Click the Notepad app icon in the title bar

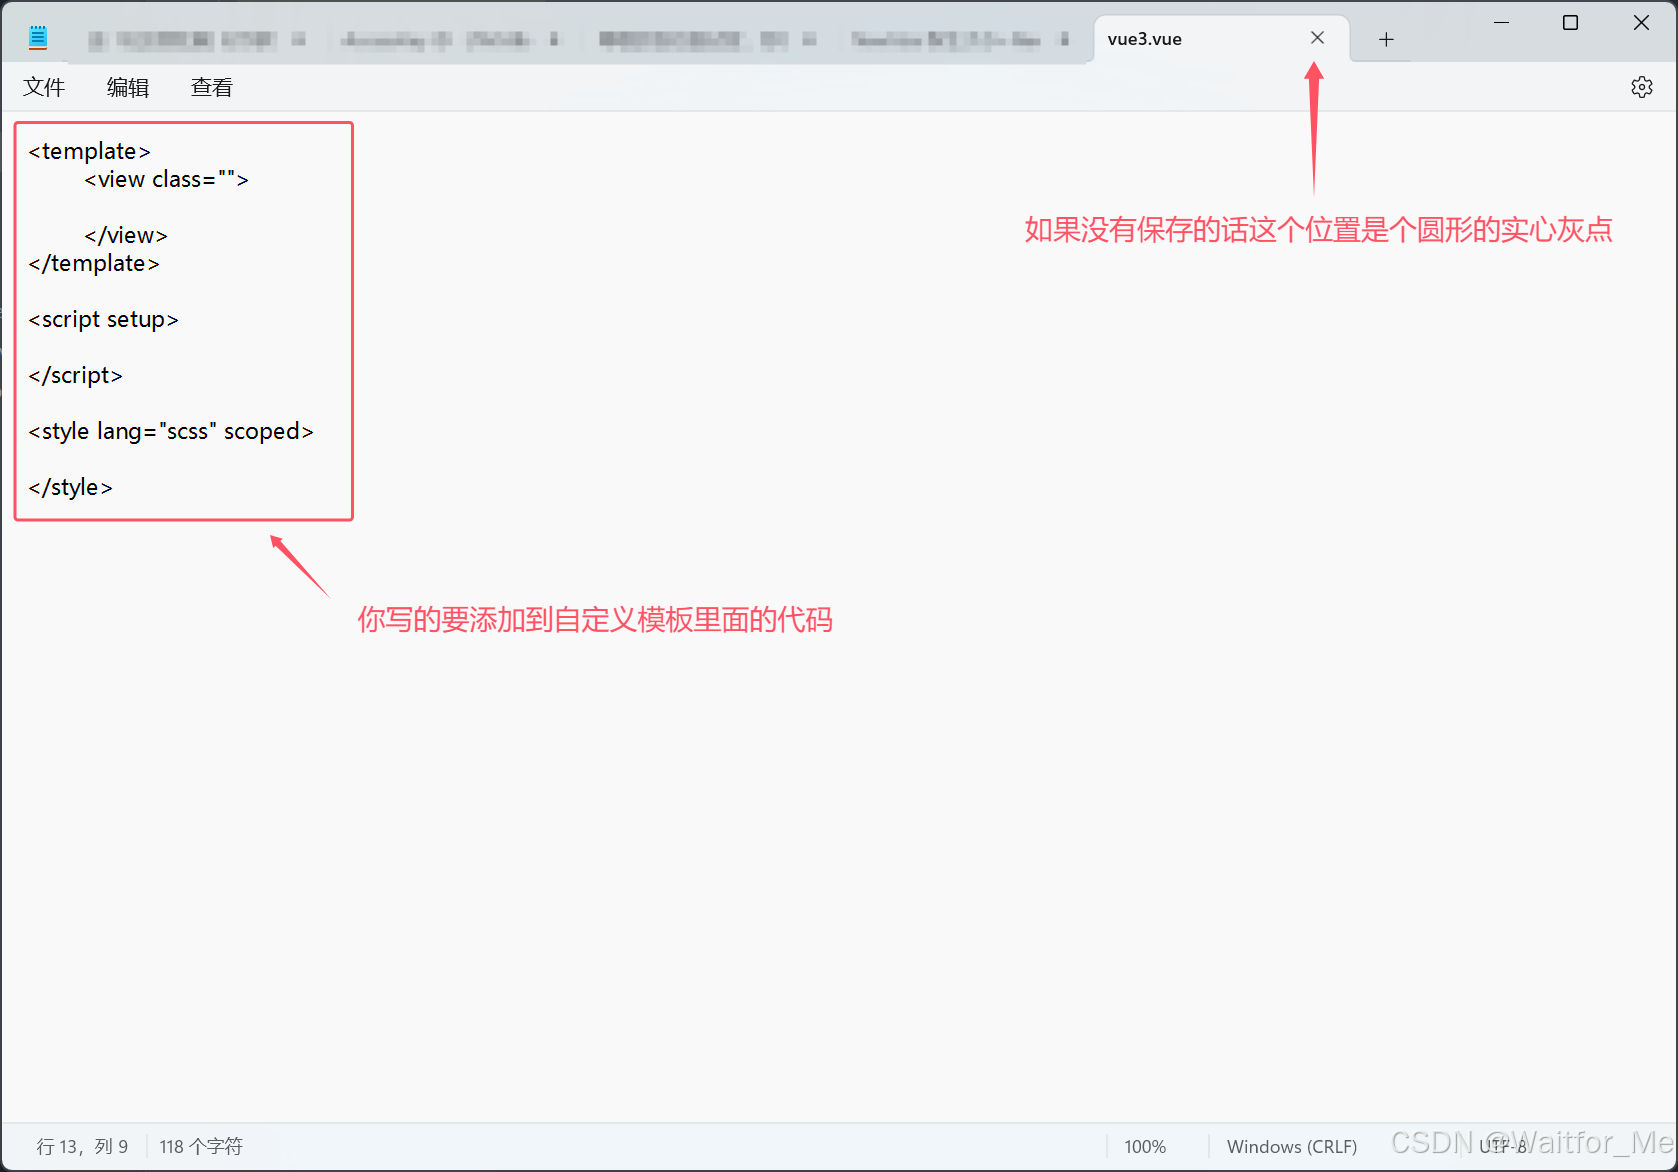pos(38,38)
